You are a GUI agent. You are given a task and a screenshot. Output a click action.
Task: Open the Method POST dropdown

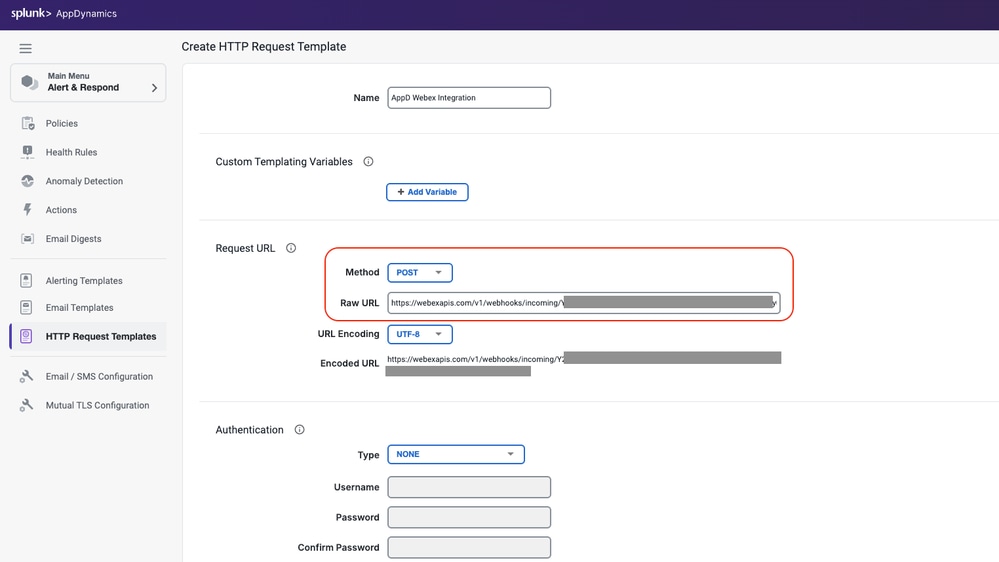420,273
